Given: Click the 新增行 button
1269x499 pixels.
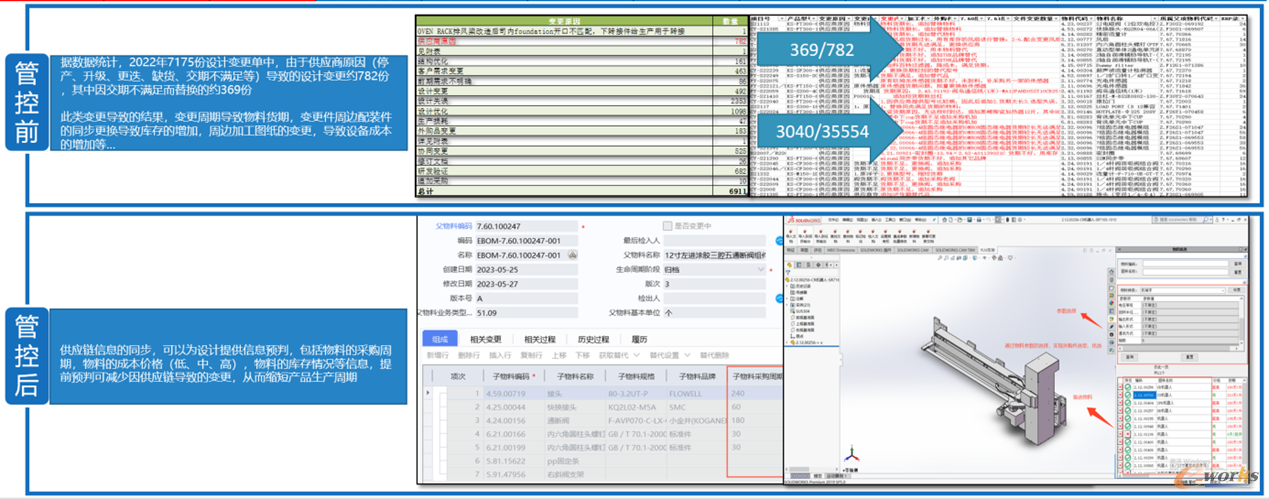Looking at the screenshot, I should [438, 355].
